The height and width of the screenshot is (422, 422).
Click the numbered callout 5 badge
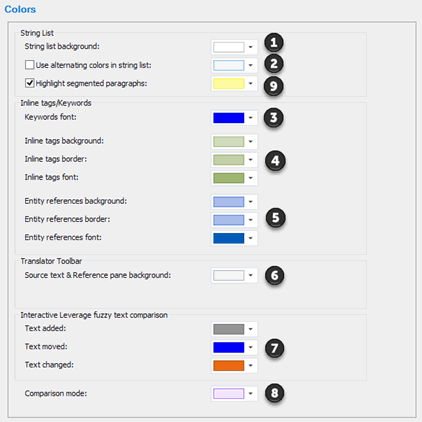coord(275,218)
